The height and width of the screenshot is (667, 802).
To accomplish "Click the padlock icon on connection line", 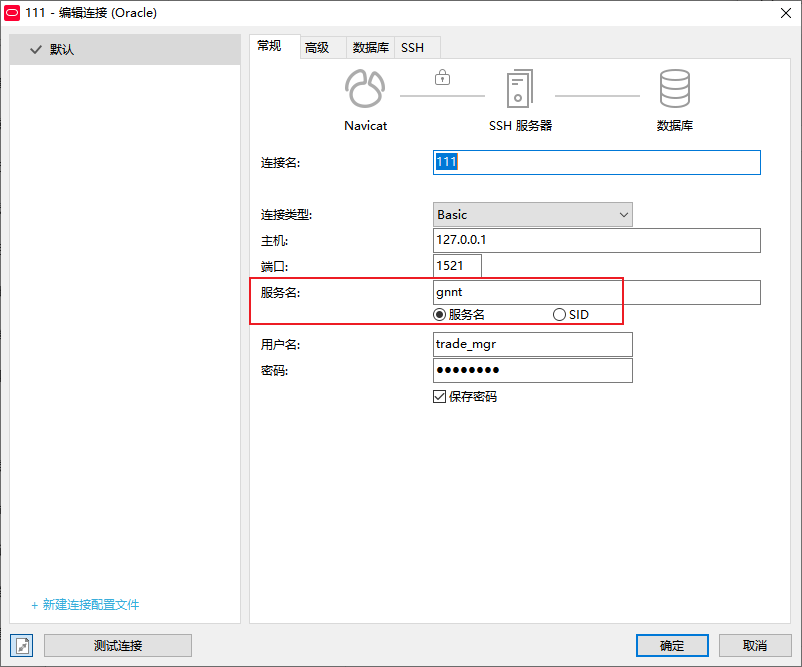I will tap(442, 77).
